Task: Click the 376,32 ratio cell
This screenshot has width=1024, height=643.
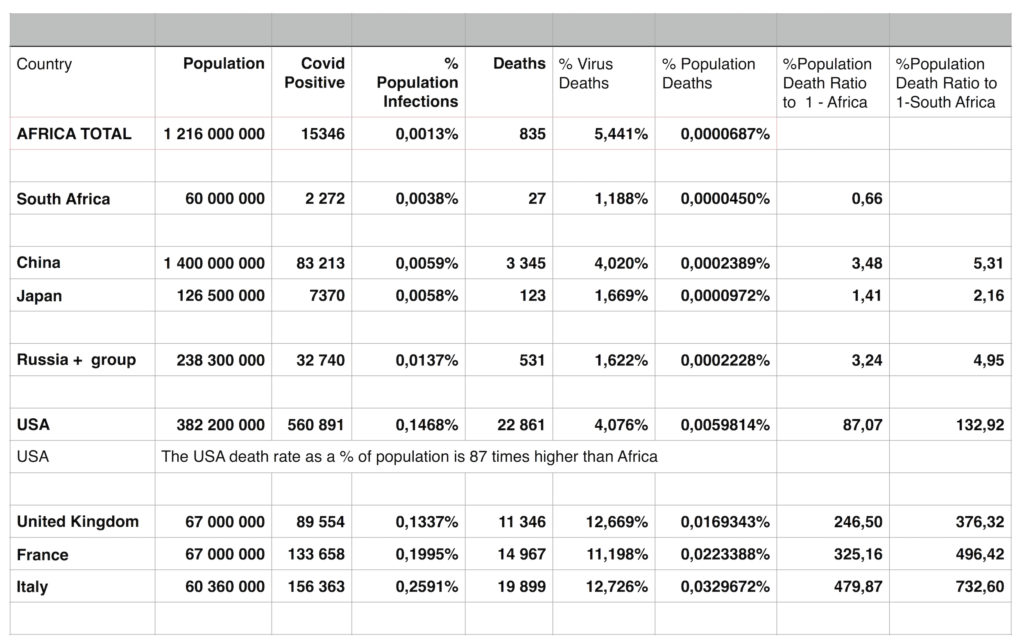Action: (x=950, y=522)
